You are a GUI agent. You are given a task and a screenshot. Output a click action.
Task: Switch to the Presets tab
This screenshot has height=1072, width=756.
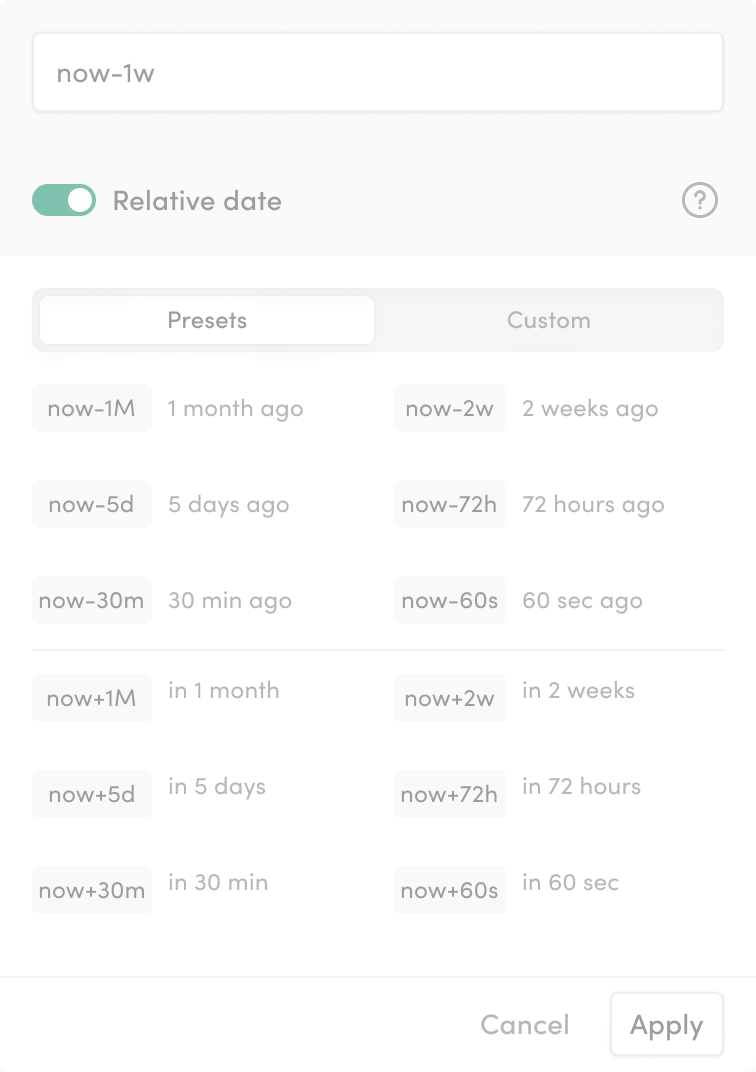(205, 320)
